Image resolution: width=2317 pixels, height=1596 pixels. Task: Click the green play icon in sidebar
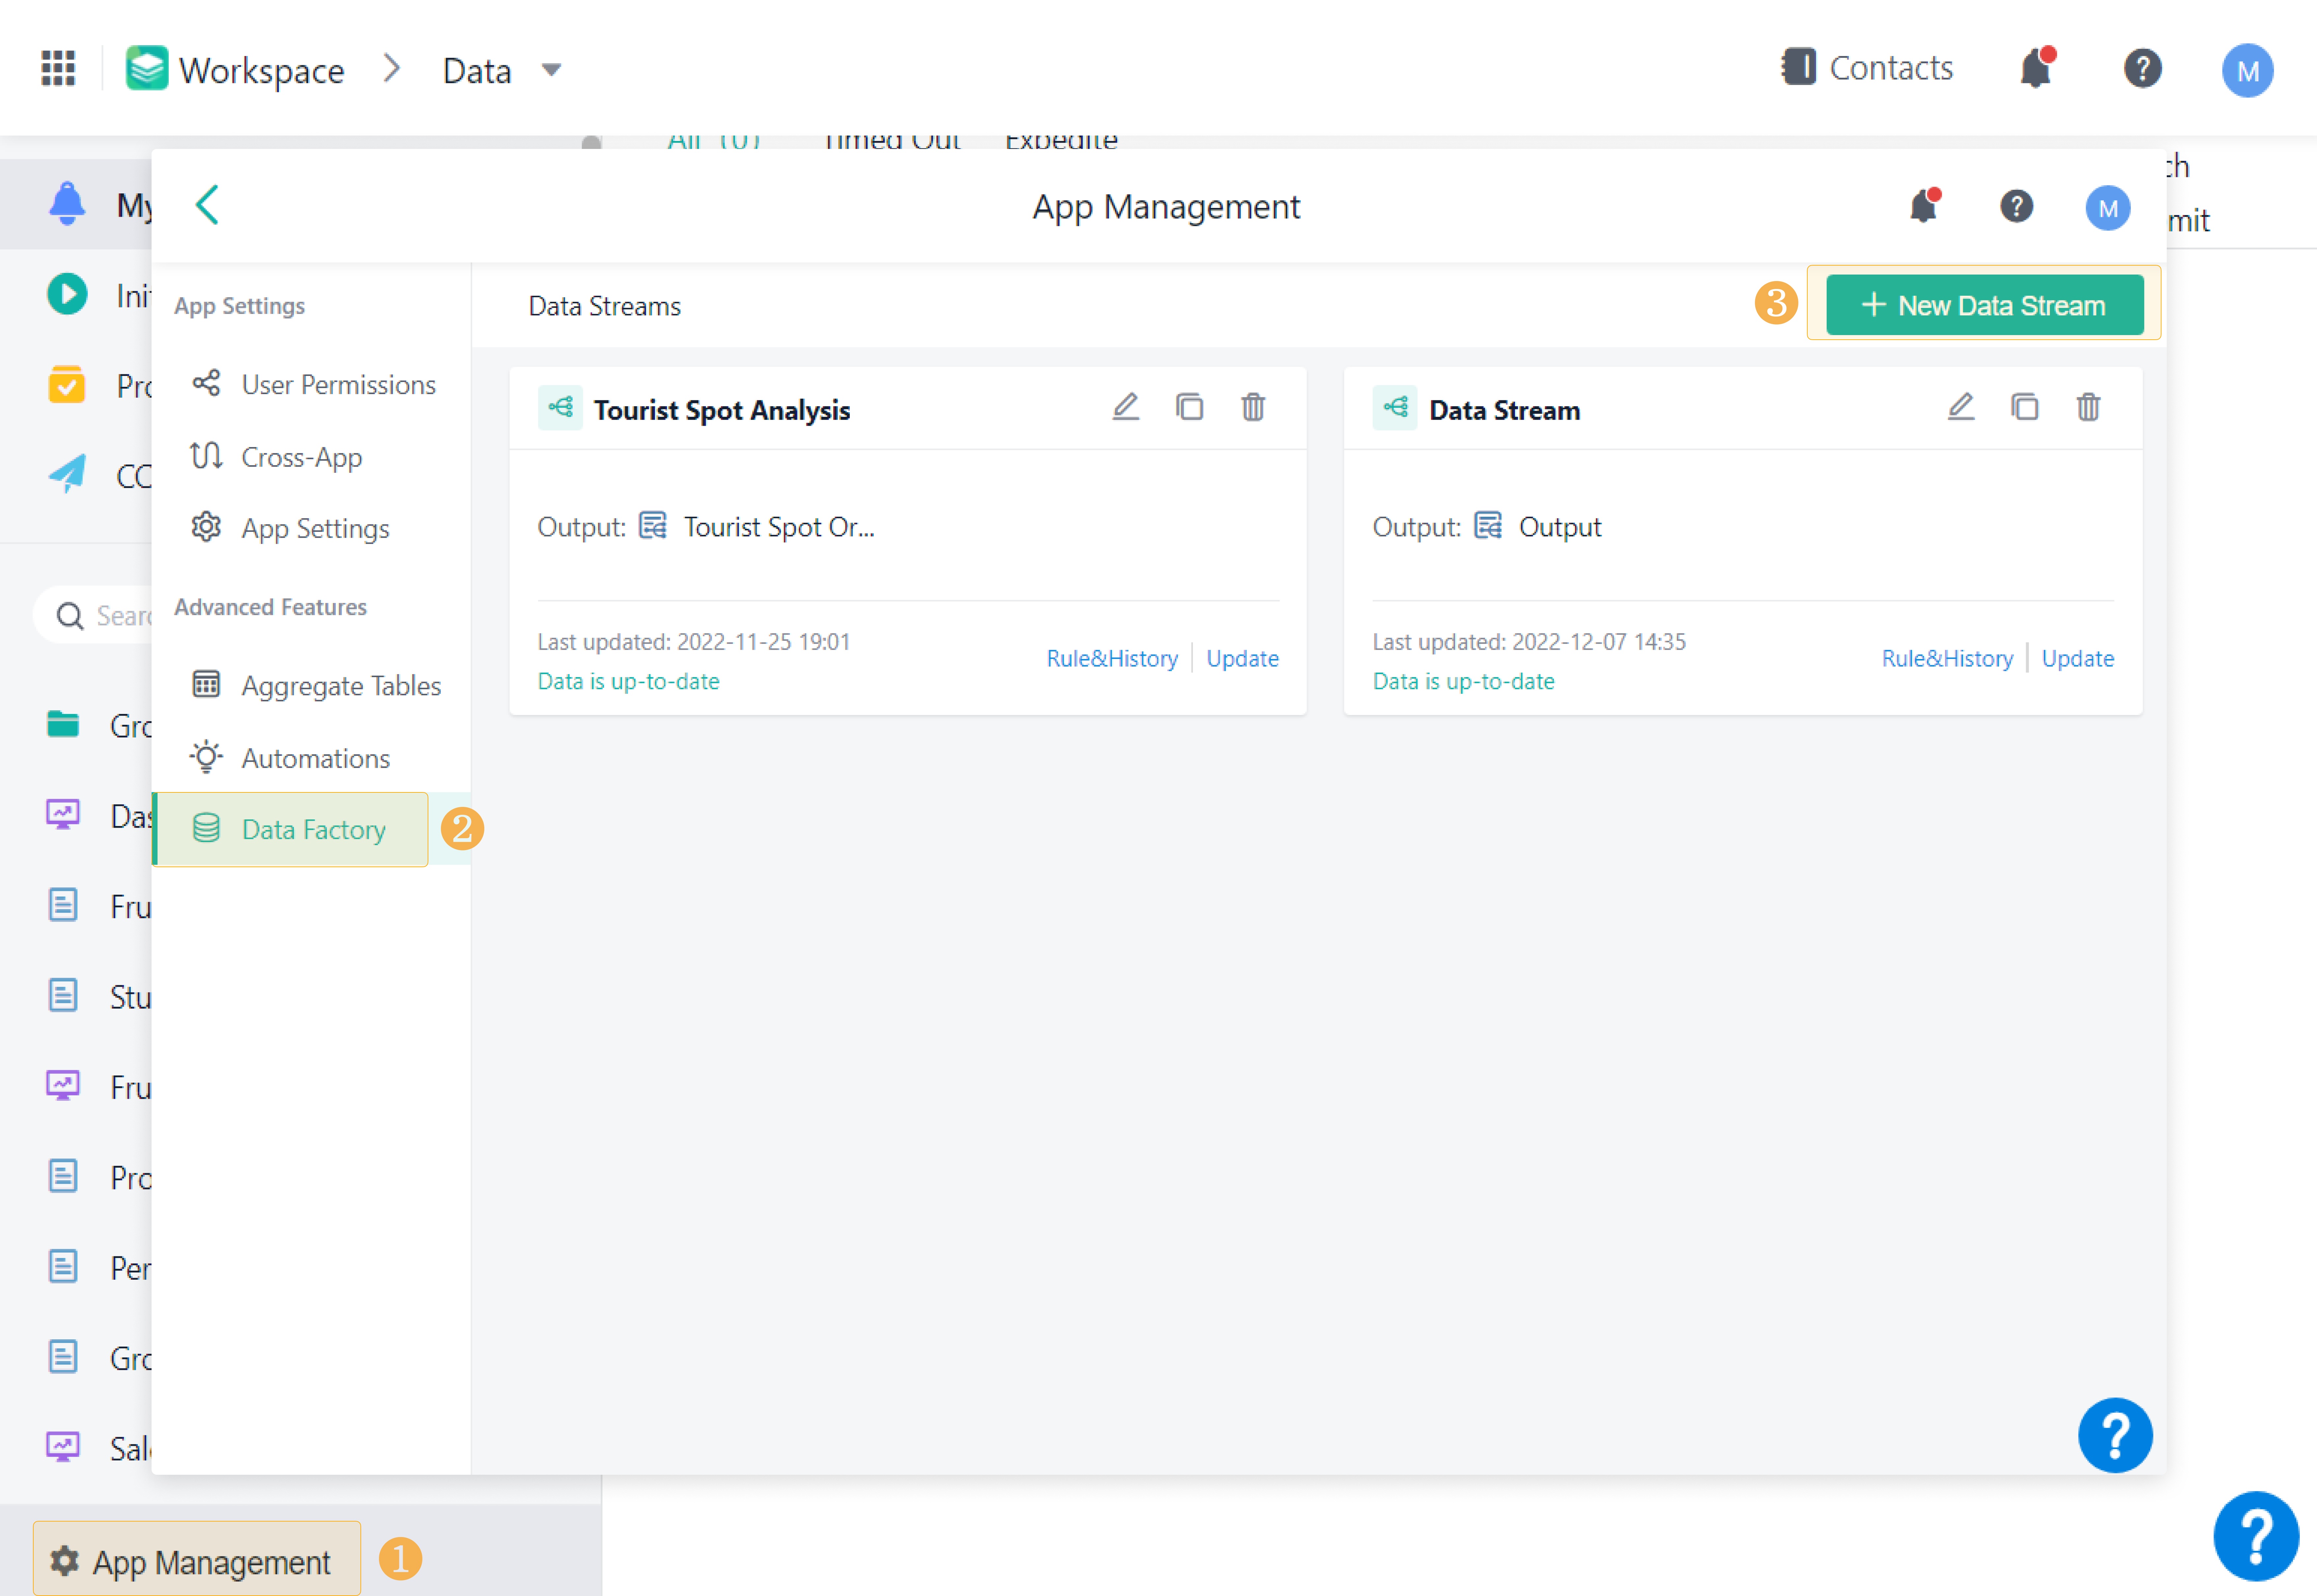[x=67, y=294]
